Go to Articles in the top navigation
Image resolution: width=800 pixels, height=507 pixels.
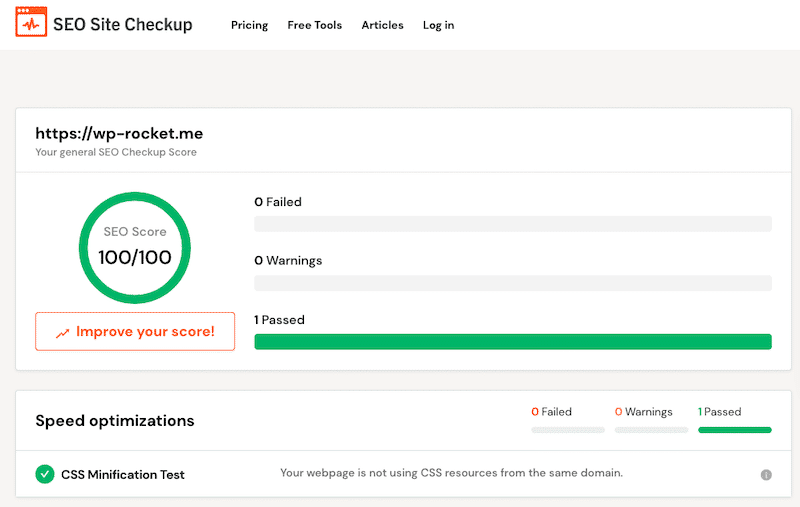[382, 25]
